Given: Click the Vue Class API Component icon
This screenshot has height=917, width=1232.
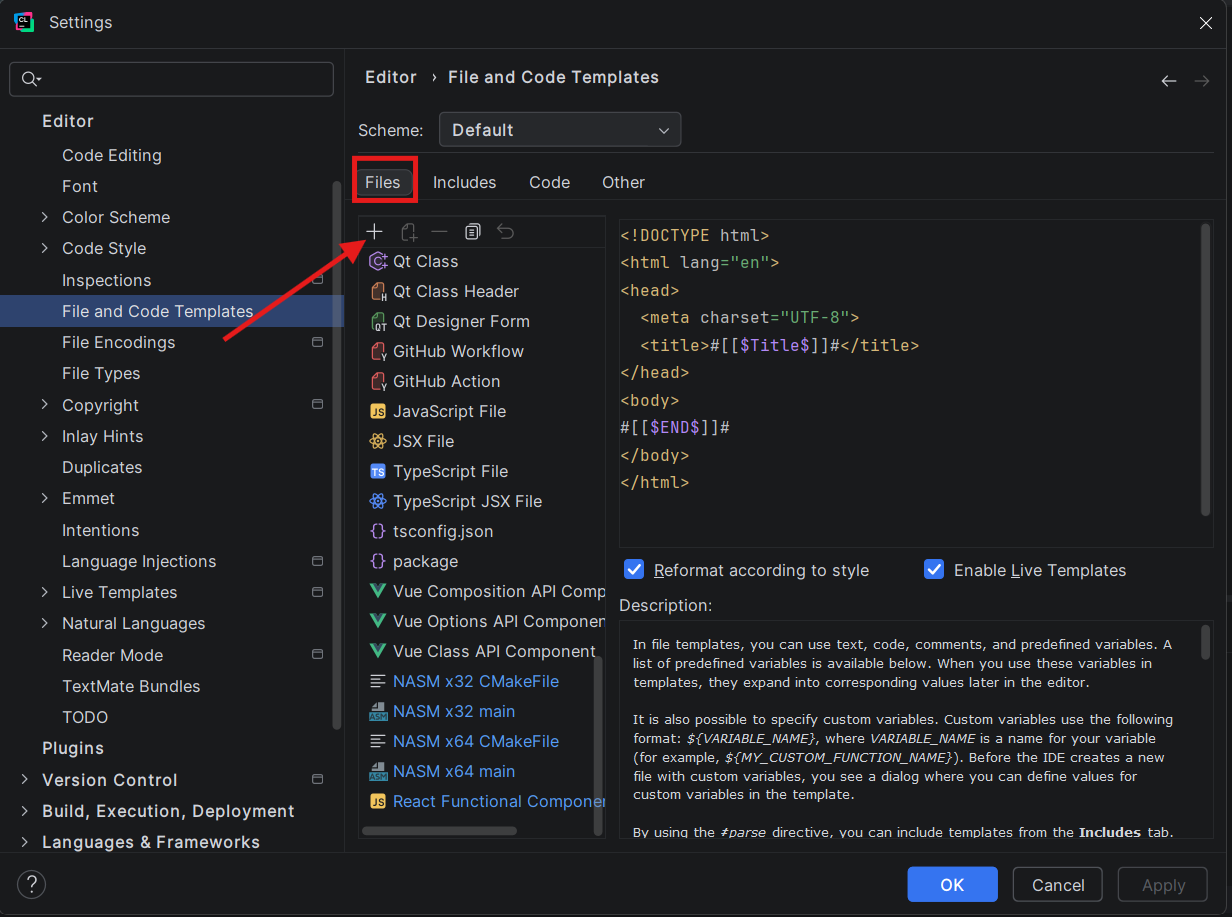Looking at the screenshot, I should pyautogui.click(x=378, y=651).
